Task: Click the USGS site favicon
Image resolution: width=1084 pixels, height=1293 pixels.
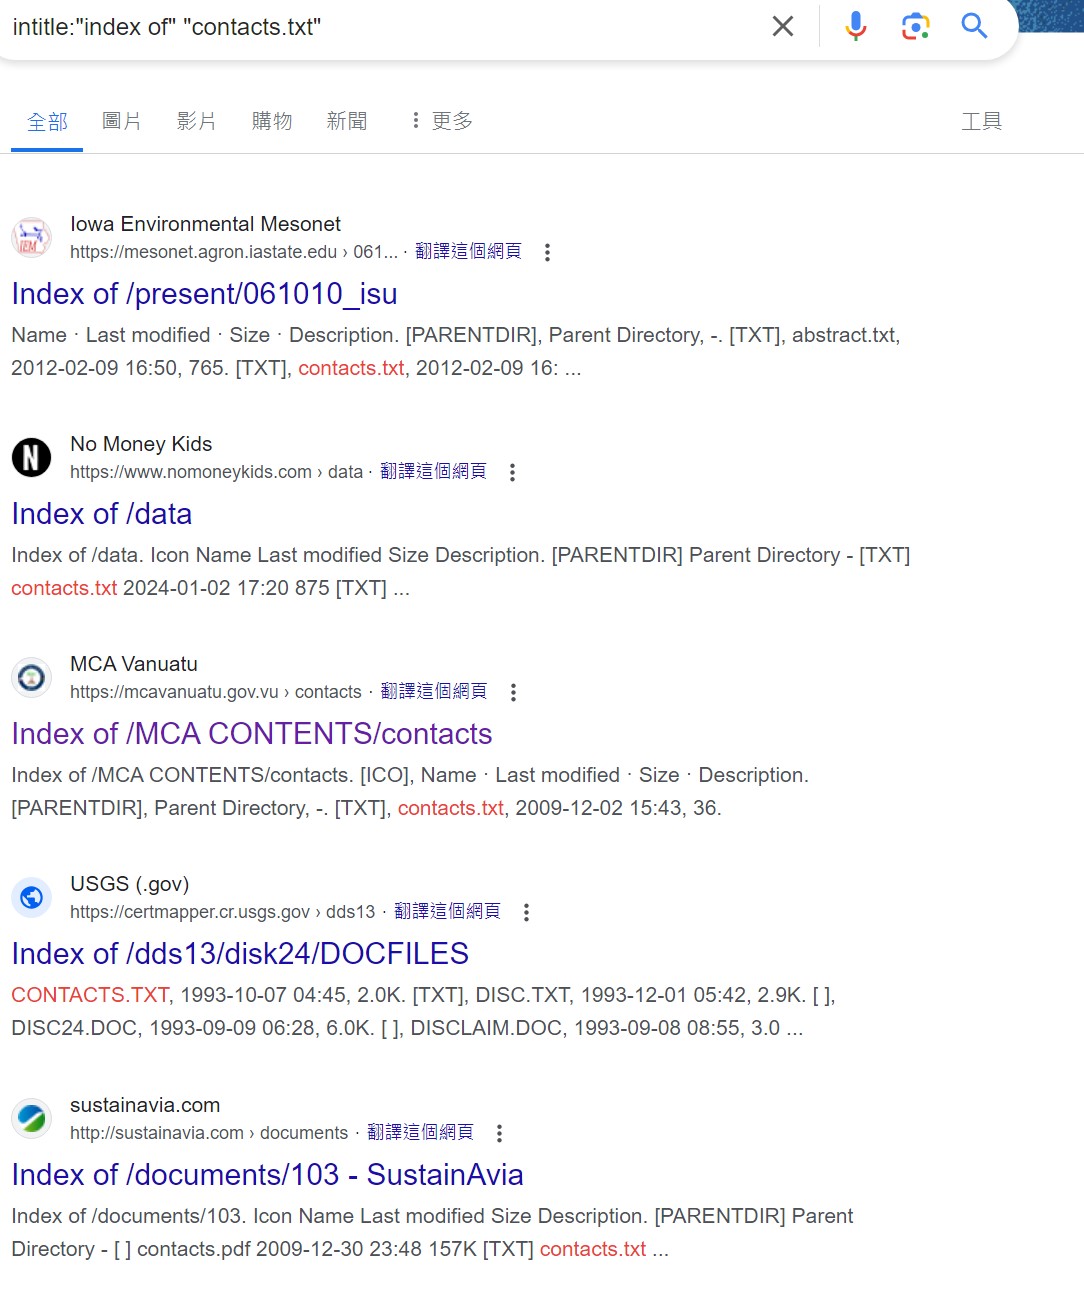Action: pos(31,897)
